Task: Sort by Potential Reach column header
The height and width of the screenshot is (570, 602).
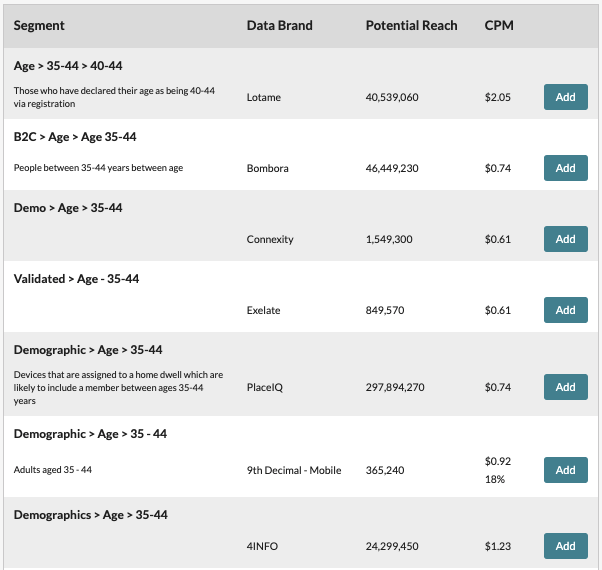Action: (411, 26)
